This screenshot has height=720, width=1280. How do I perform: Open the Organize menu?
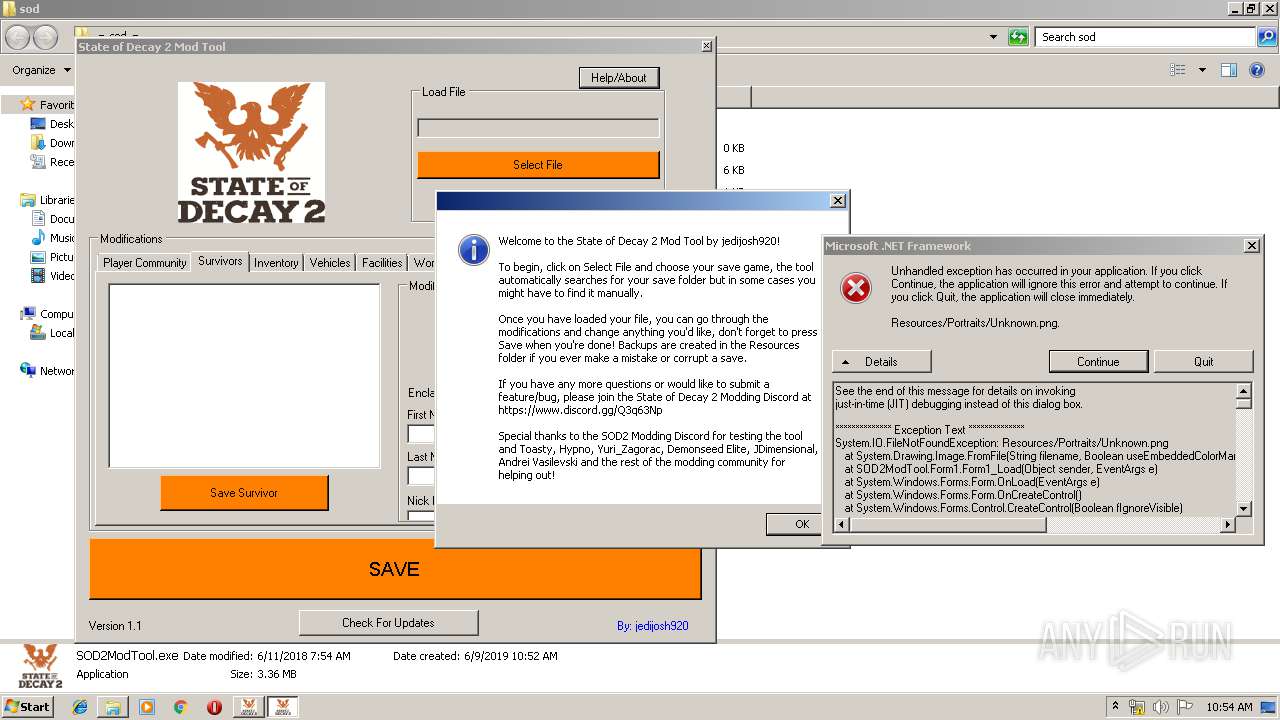[41, 70]
